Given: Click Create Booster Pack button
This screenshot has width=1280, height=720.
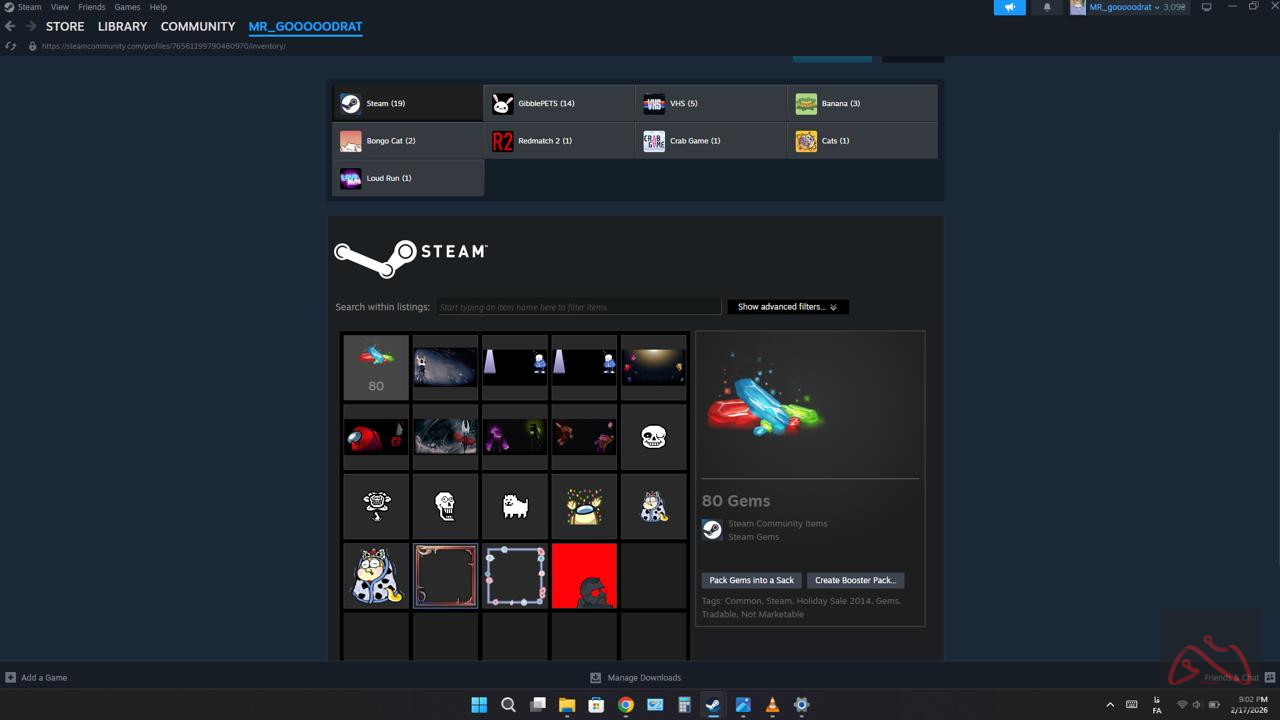Looking at the screenshot, I should click(855, 580).
